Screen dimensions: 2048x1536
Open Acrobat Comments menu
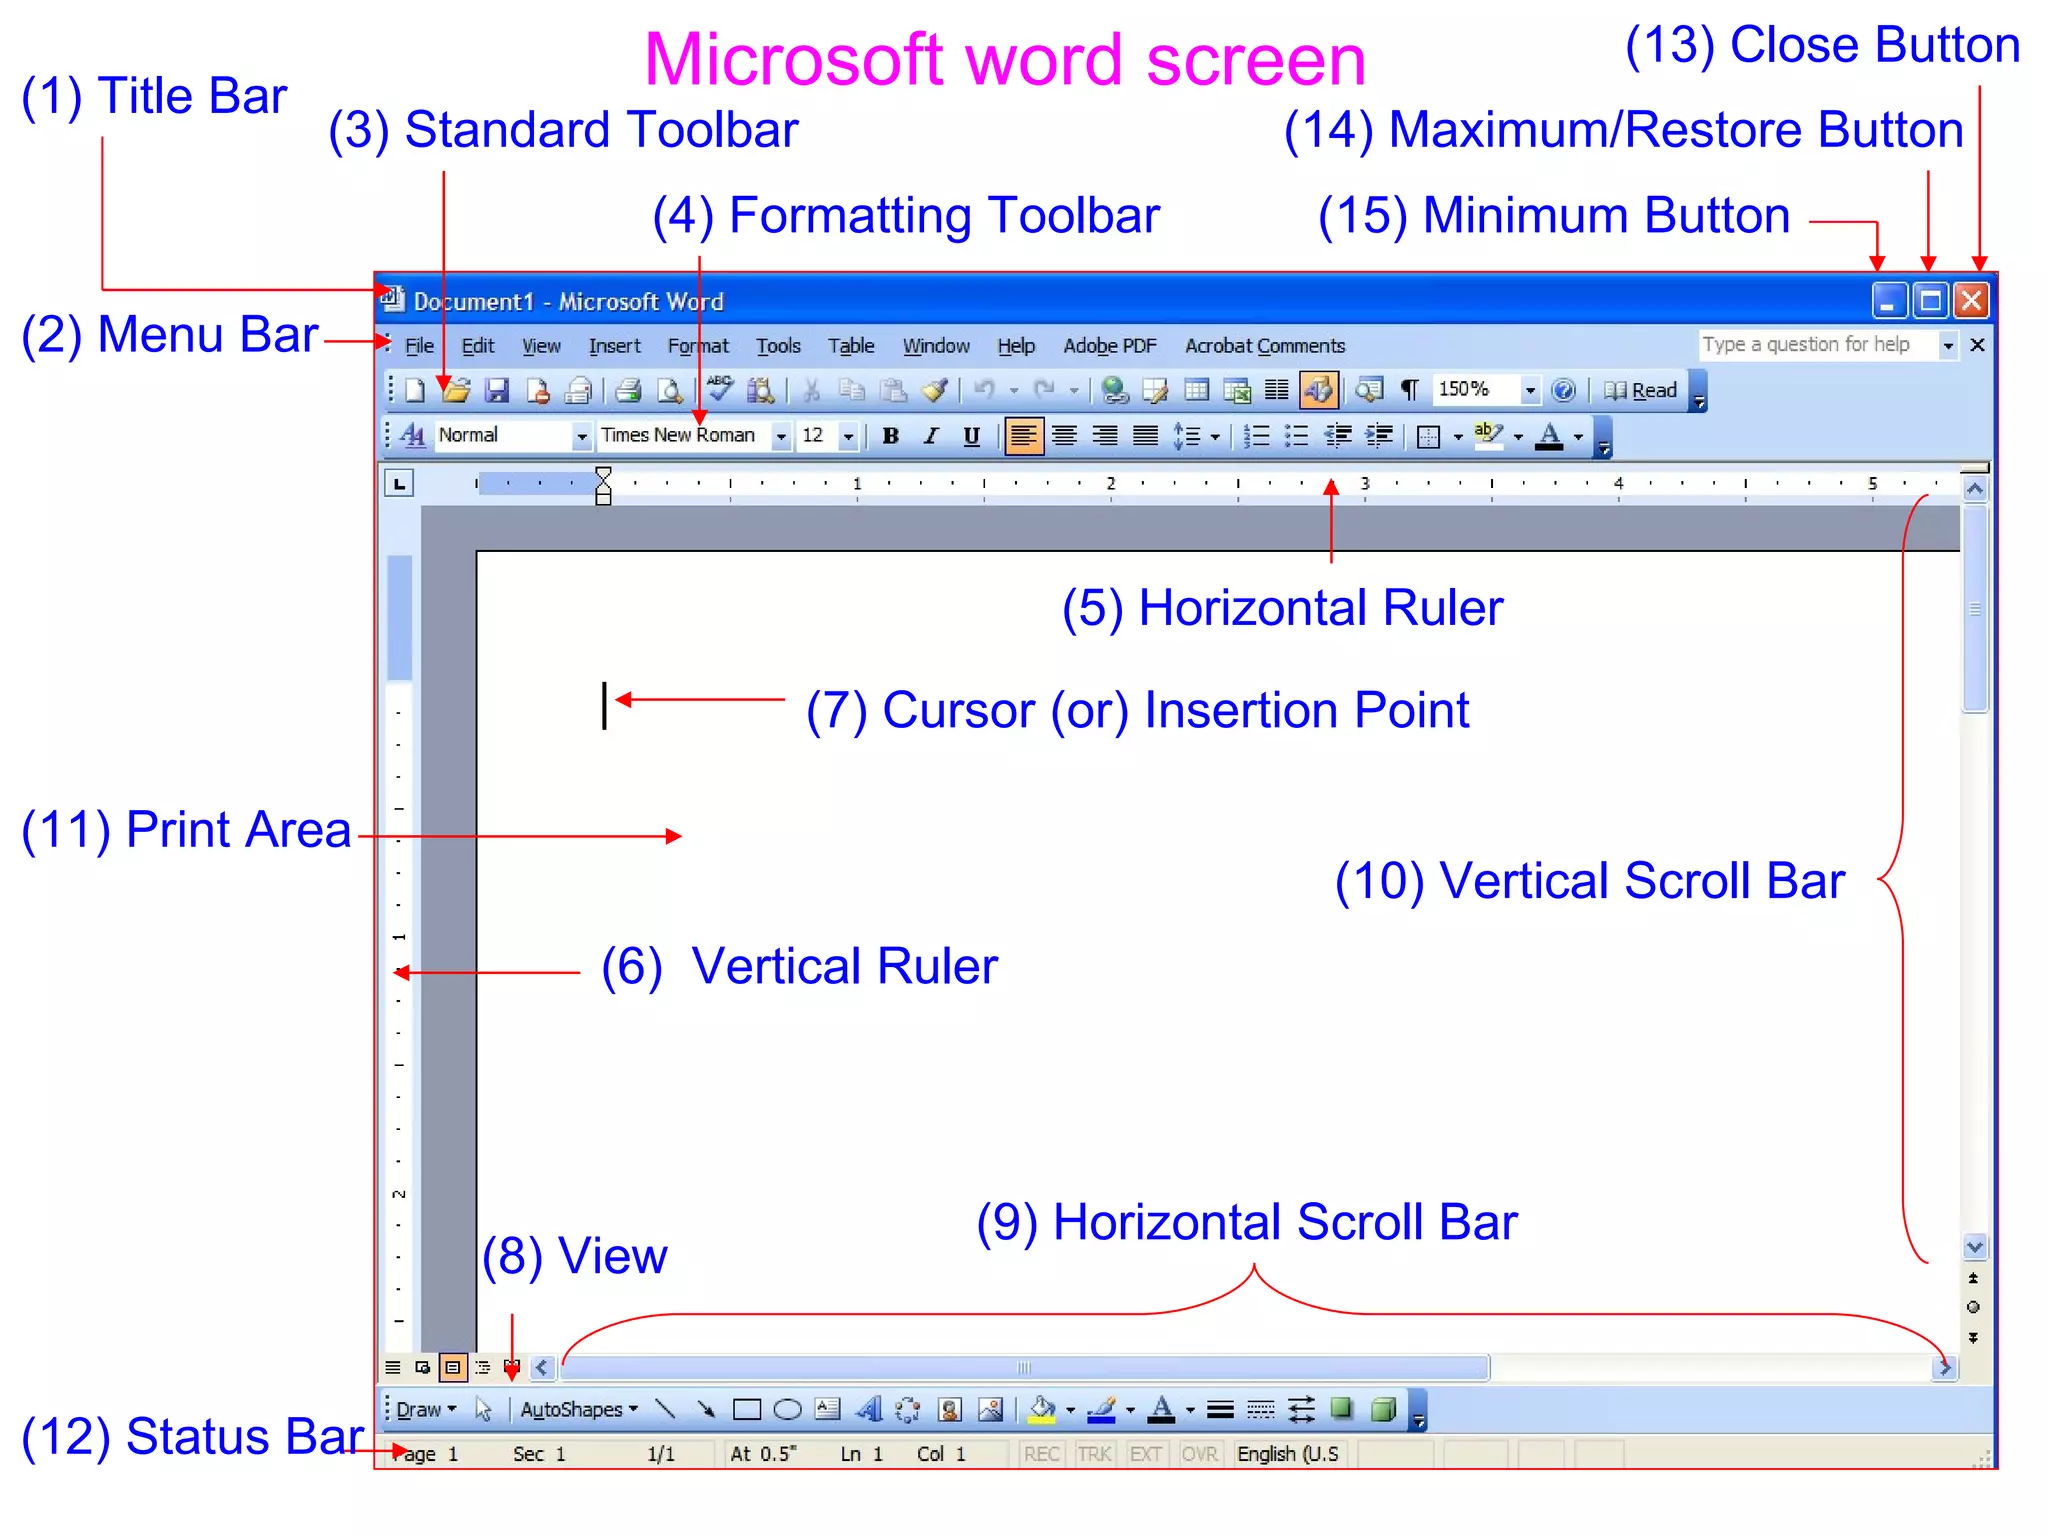(x=1265, y=346)
